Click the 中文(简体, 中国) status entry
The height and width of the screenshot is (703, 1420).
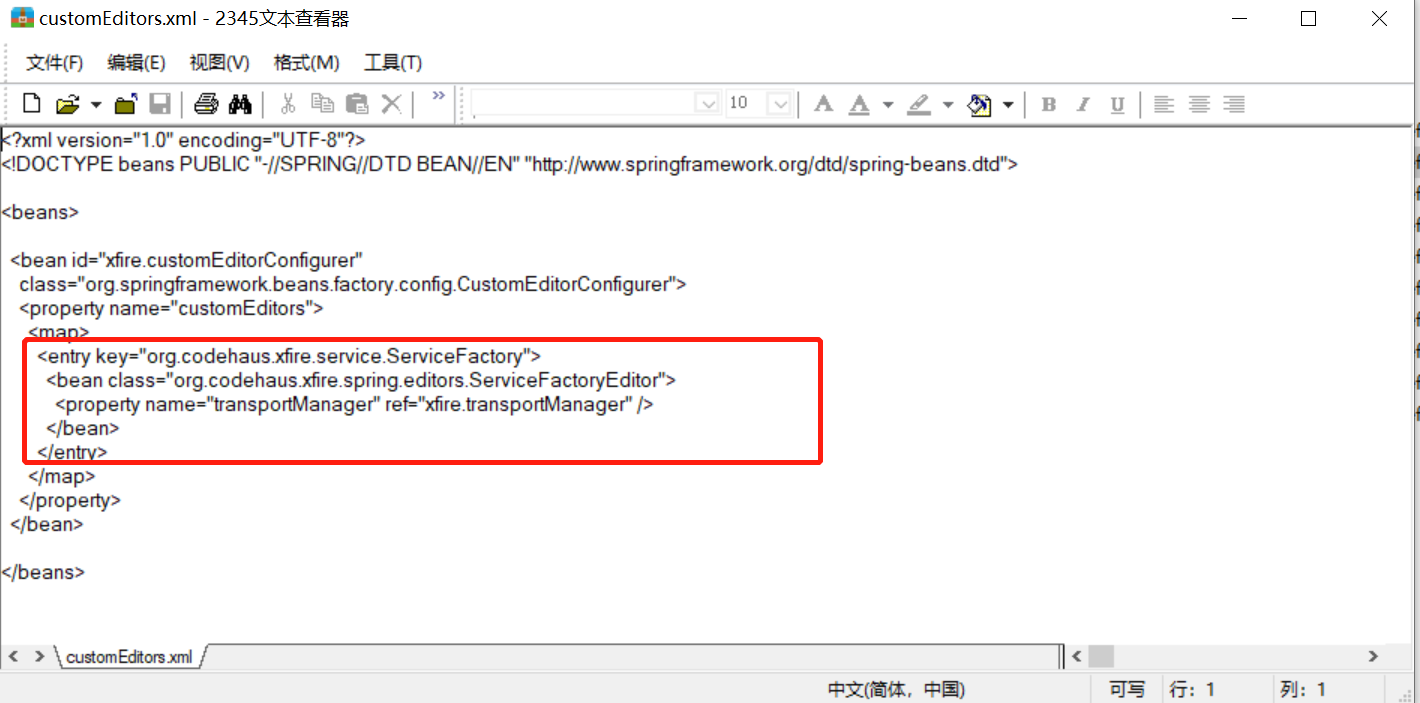tap(896, 689)
